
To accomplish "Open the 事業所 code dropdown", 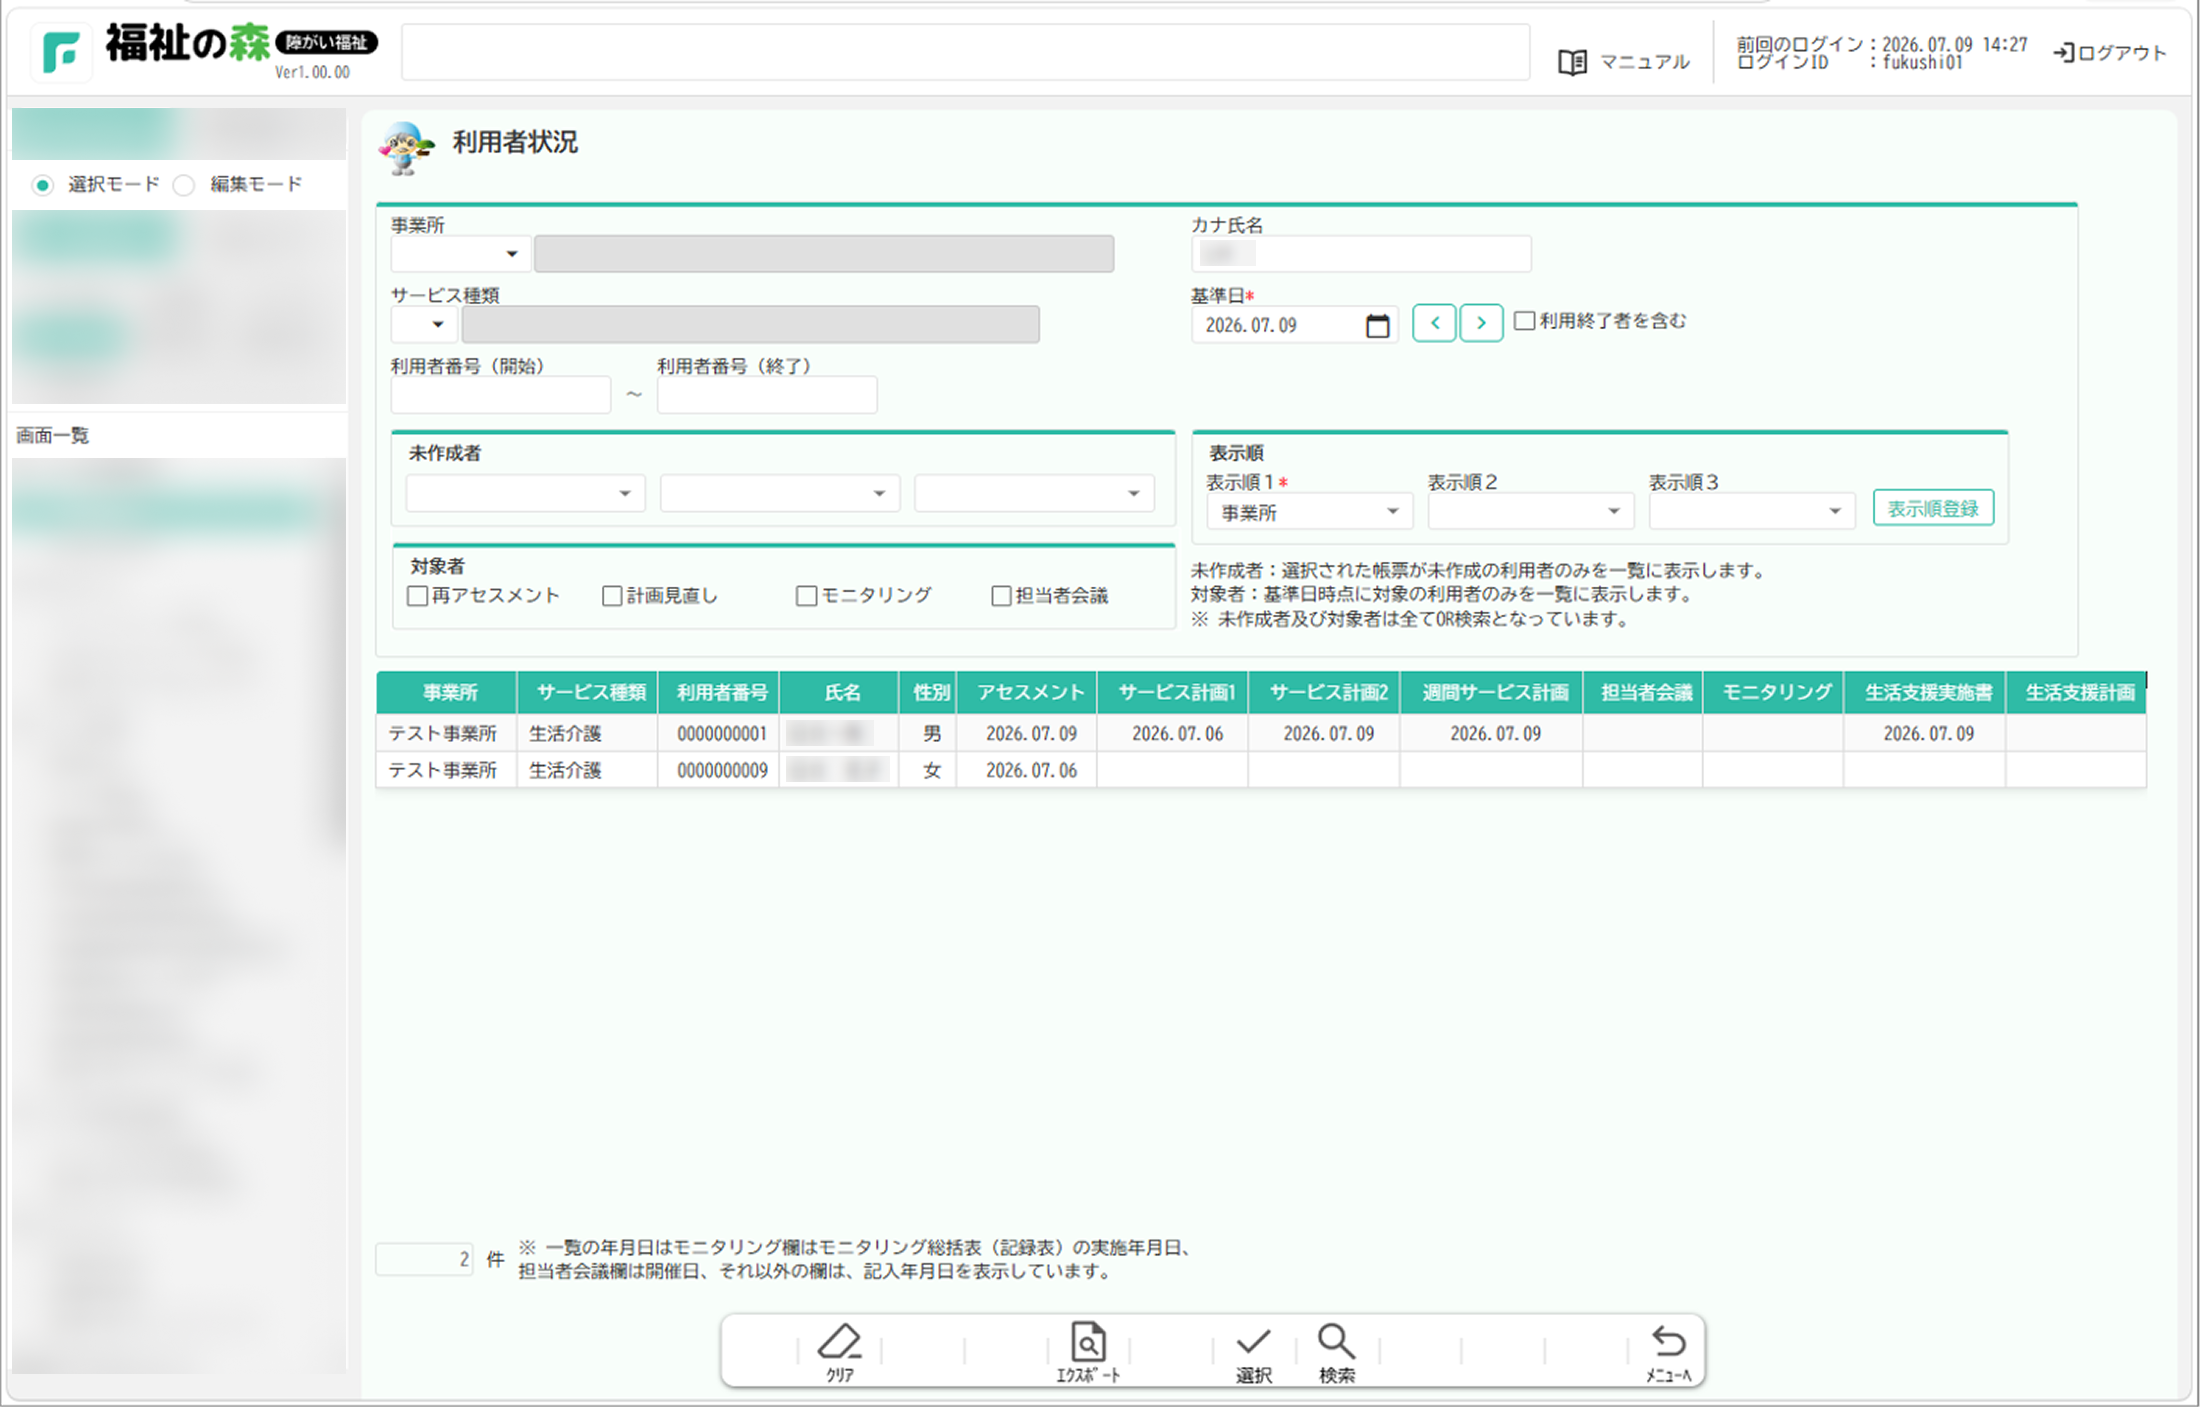I will pos(460,254).
